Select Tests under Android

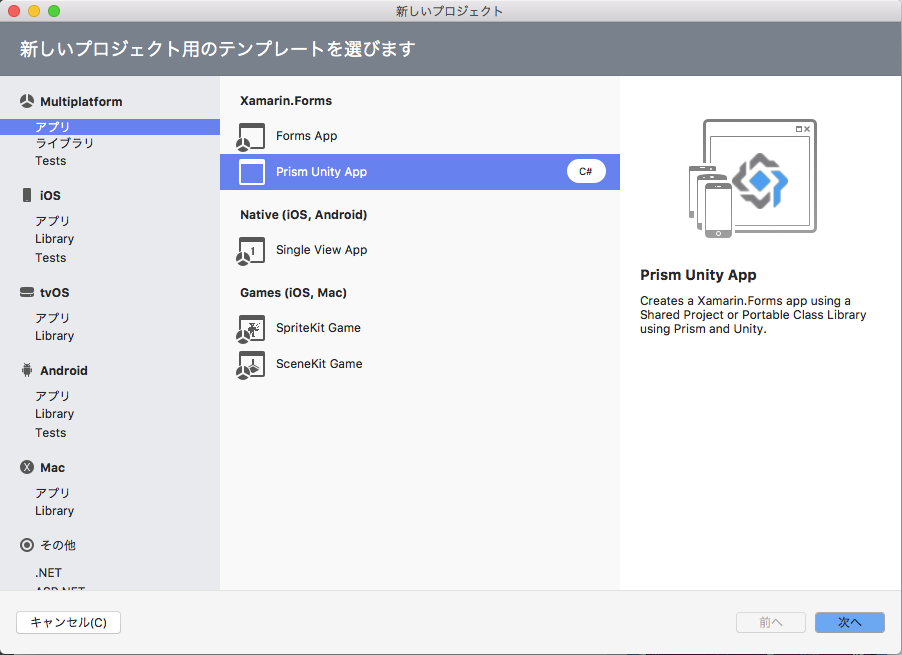[51, 432]
